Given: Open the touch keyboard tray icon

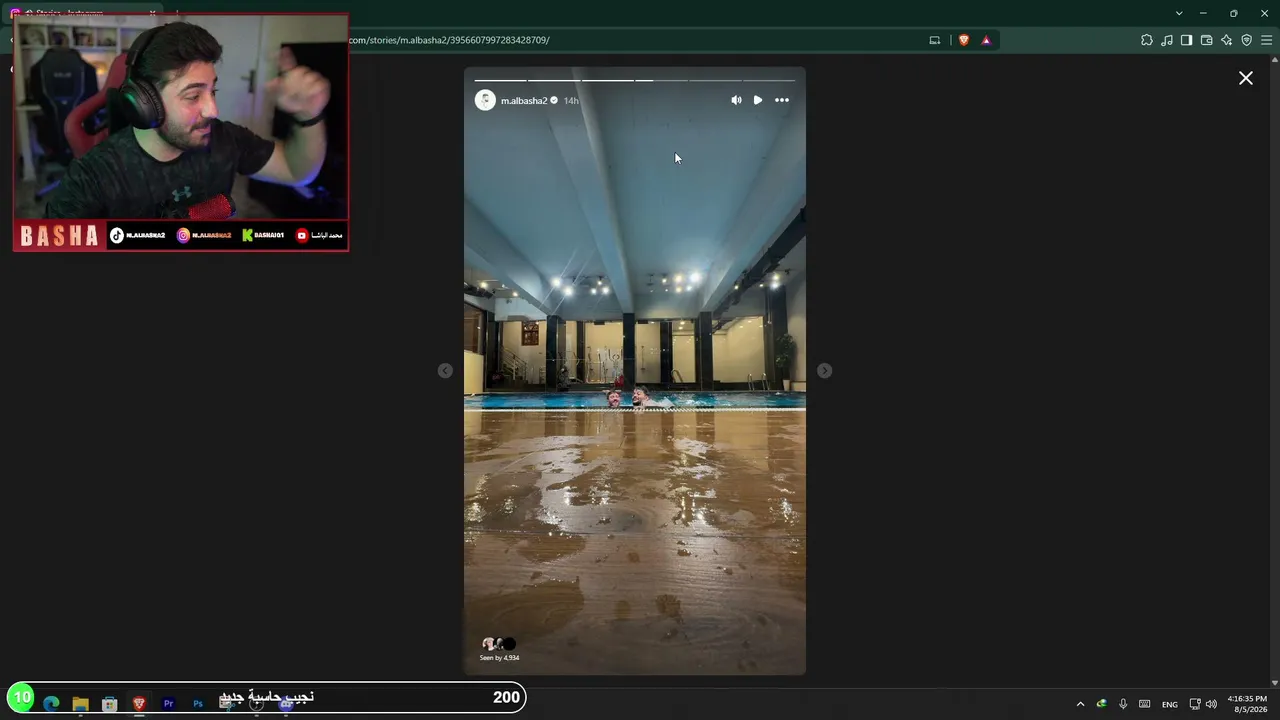Looking at the screenshot, I should click(1145, 704).
